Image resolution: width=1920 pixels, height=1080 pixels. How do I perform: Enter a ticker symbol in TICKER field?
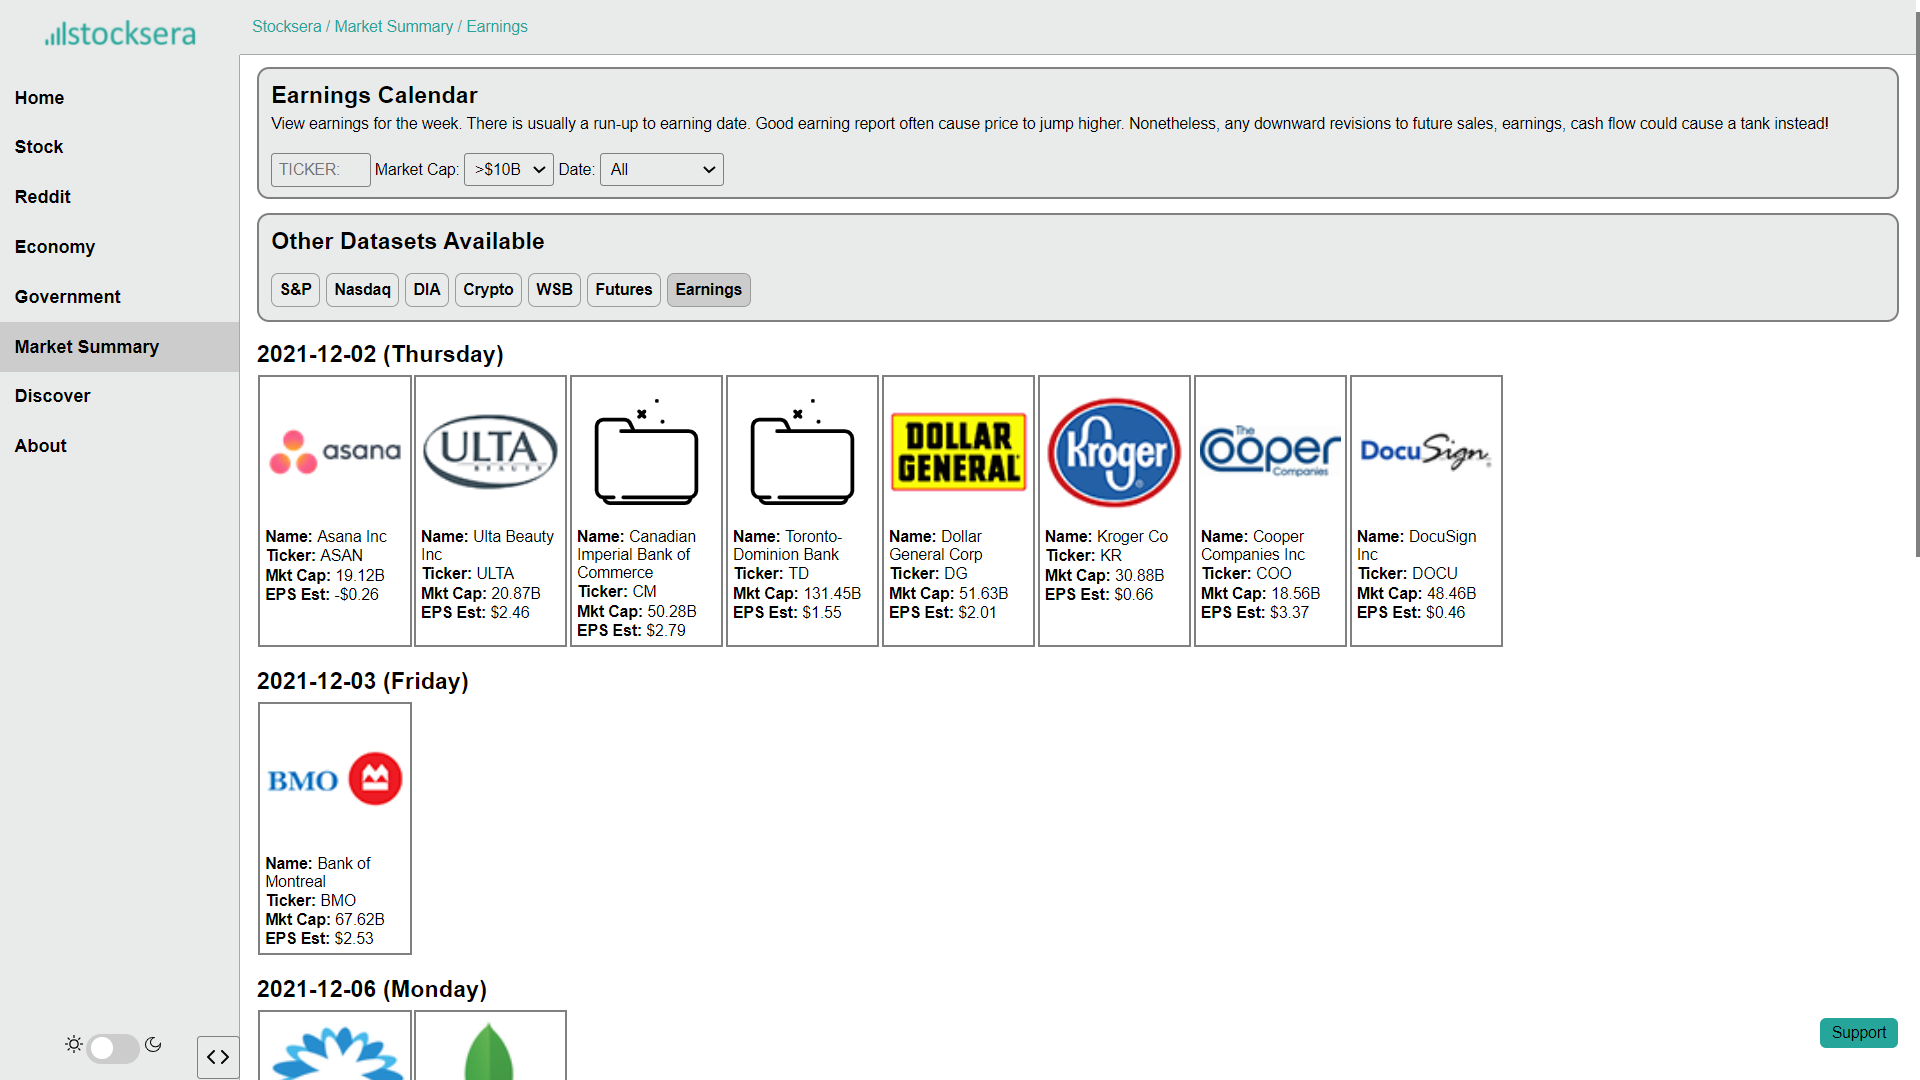coord(320,169)
